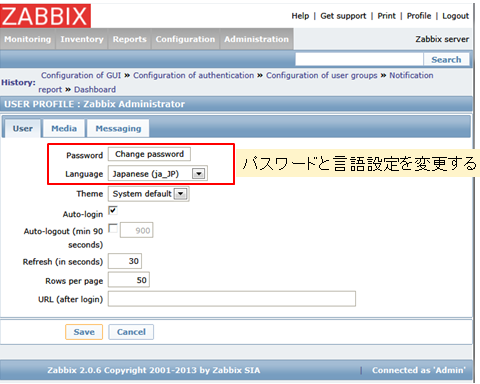The height and width of the screenshot is (384, 480).
Task: Open history link Configuration of authentication
Action: point(194,76)
